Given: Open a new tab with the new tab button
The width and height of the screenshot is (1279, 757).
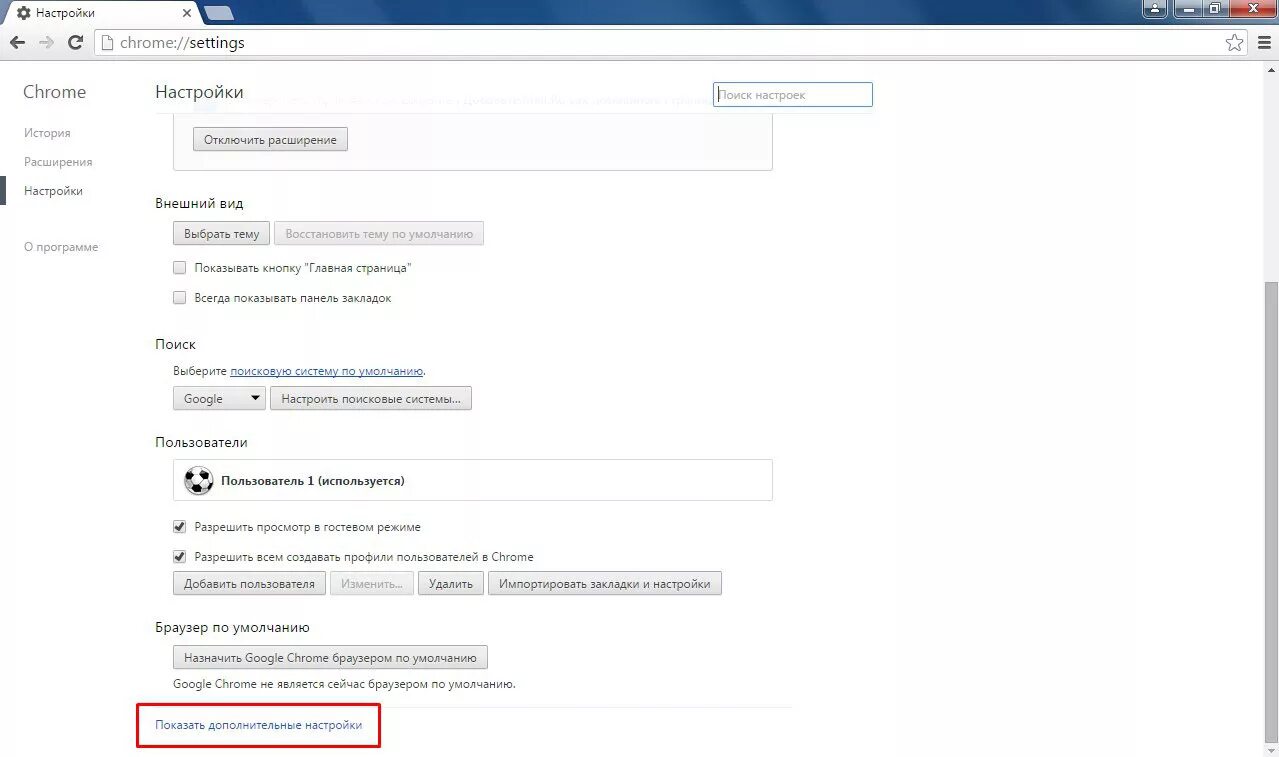Looking at the screenshot, I should click(219, 13).
